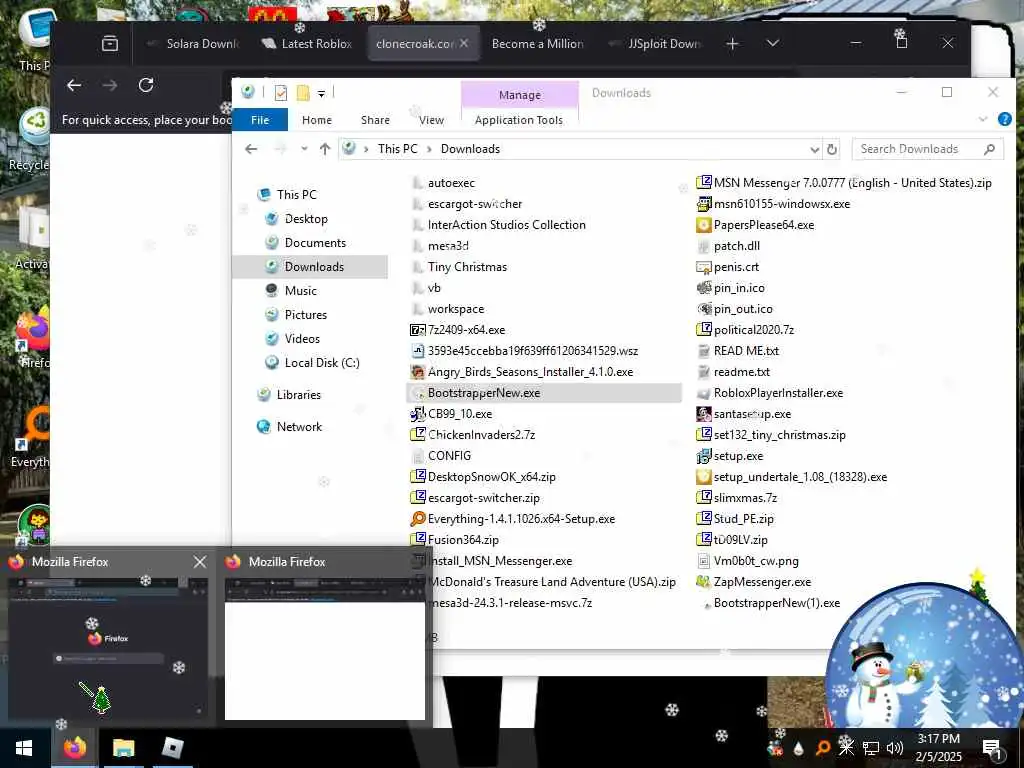Open the recent locations dropdown arrow

tap(304, 149)
